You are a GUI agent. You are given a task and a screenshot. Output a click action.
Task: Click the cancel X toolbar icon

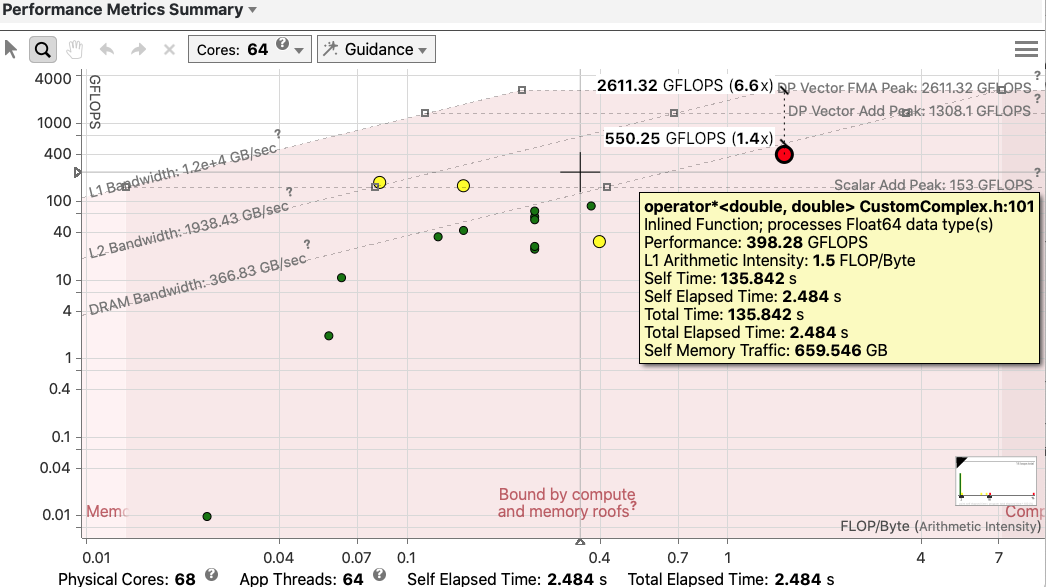(167, 48)
